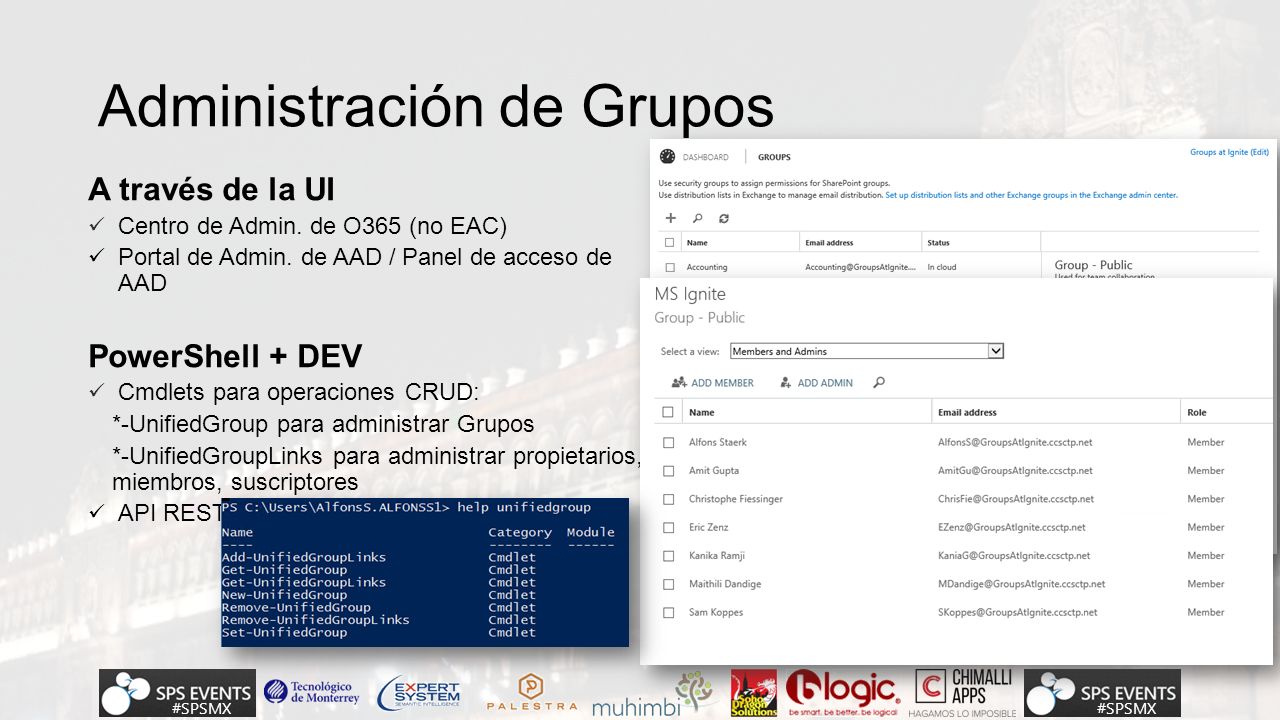Click Remove-UnifiedGroupLinks in PowerShell output
This screenshot has width=1280, height=720.
pyautogui.click(x=316, y=620)
